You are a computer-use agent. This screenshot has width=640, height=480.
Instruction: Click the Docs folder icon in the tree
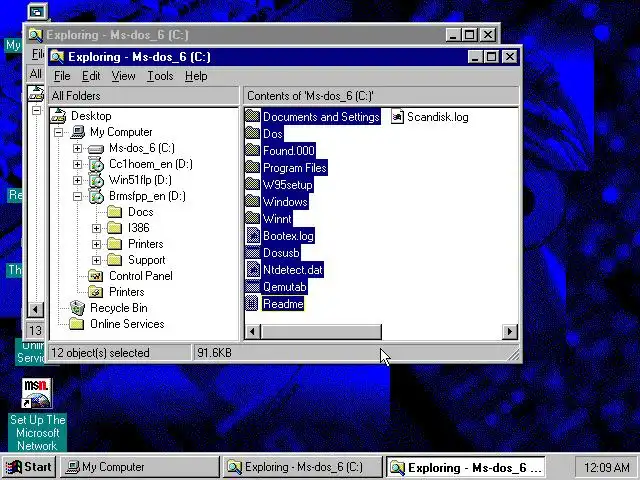click(x=115, y=212)
